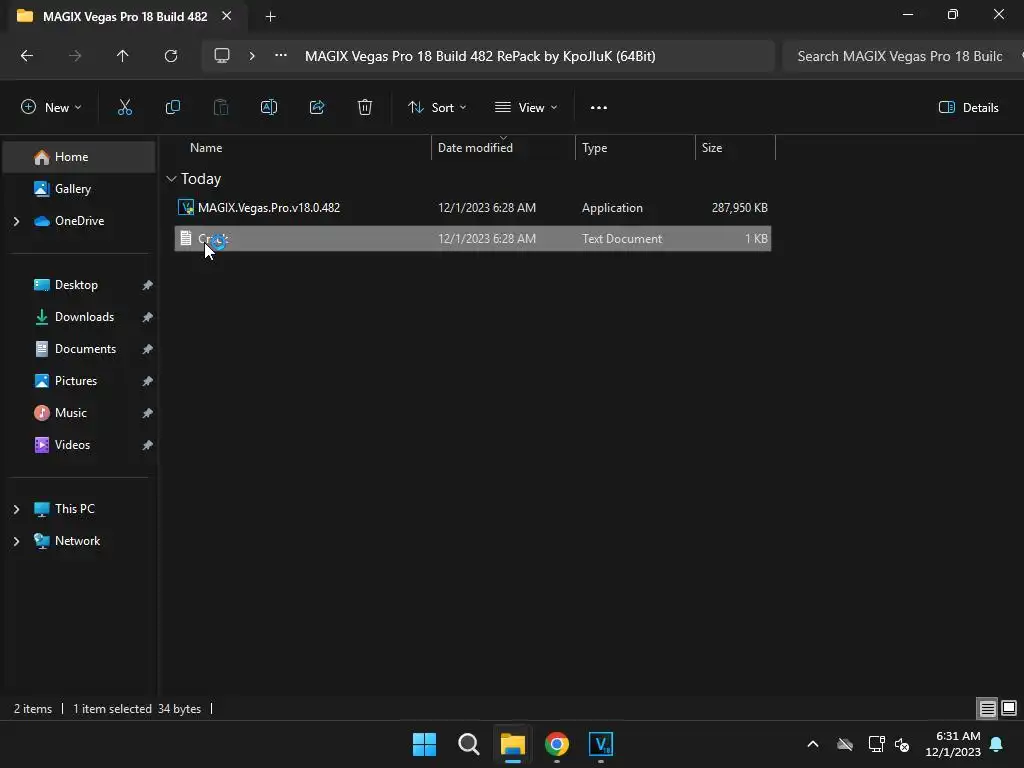
Task: Close the MAGIX Vegas Pro tab
Action: (x=227, y=16)
